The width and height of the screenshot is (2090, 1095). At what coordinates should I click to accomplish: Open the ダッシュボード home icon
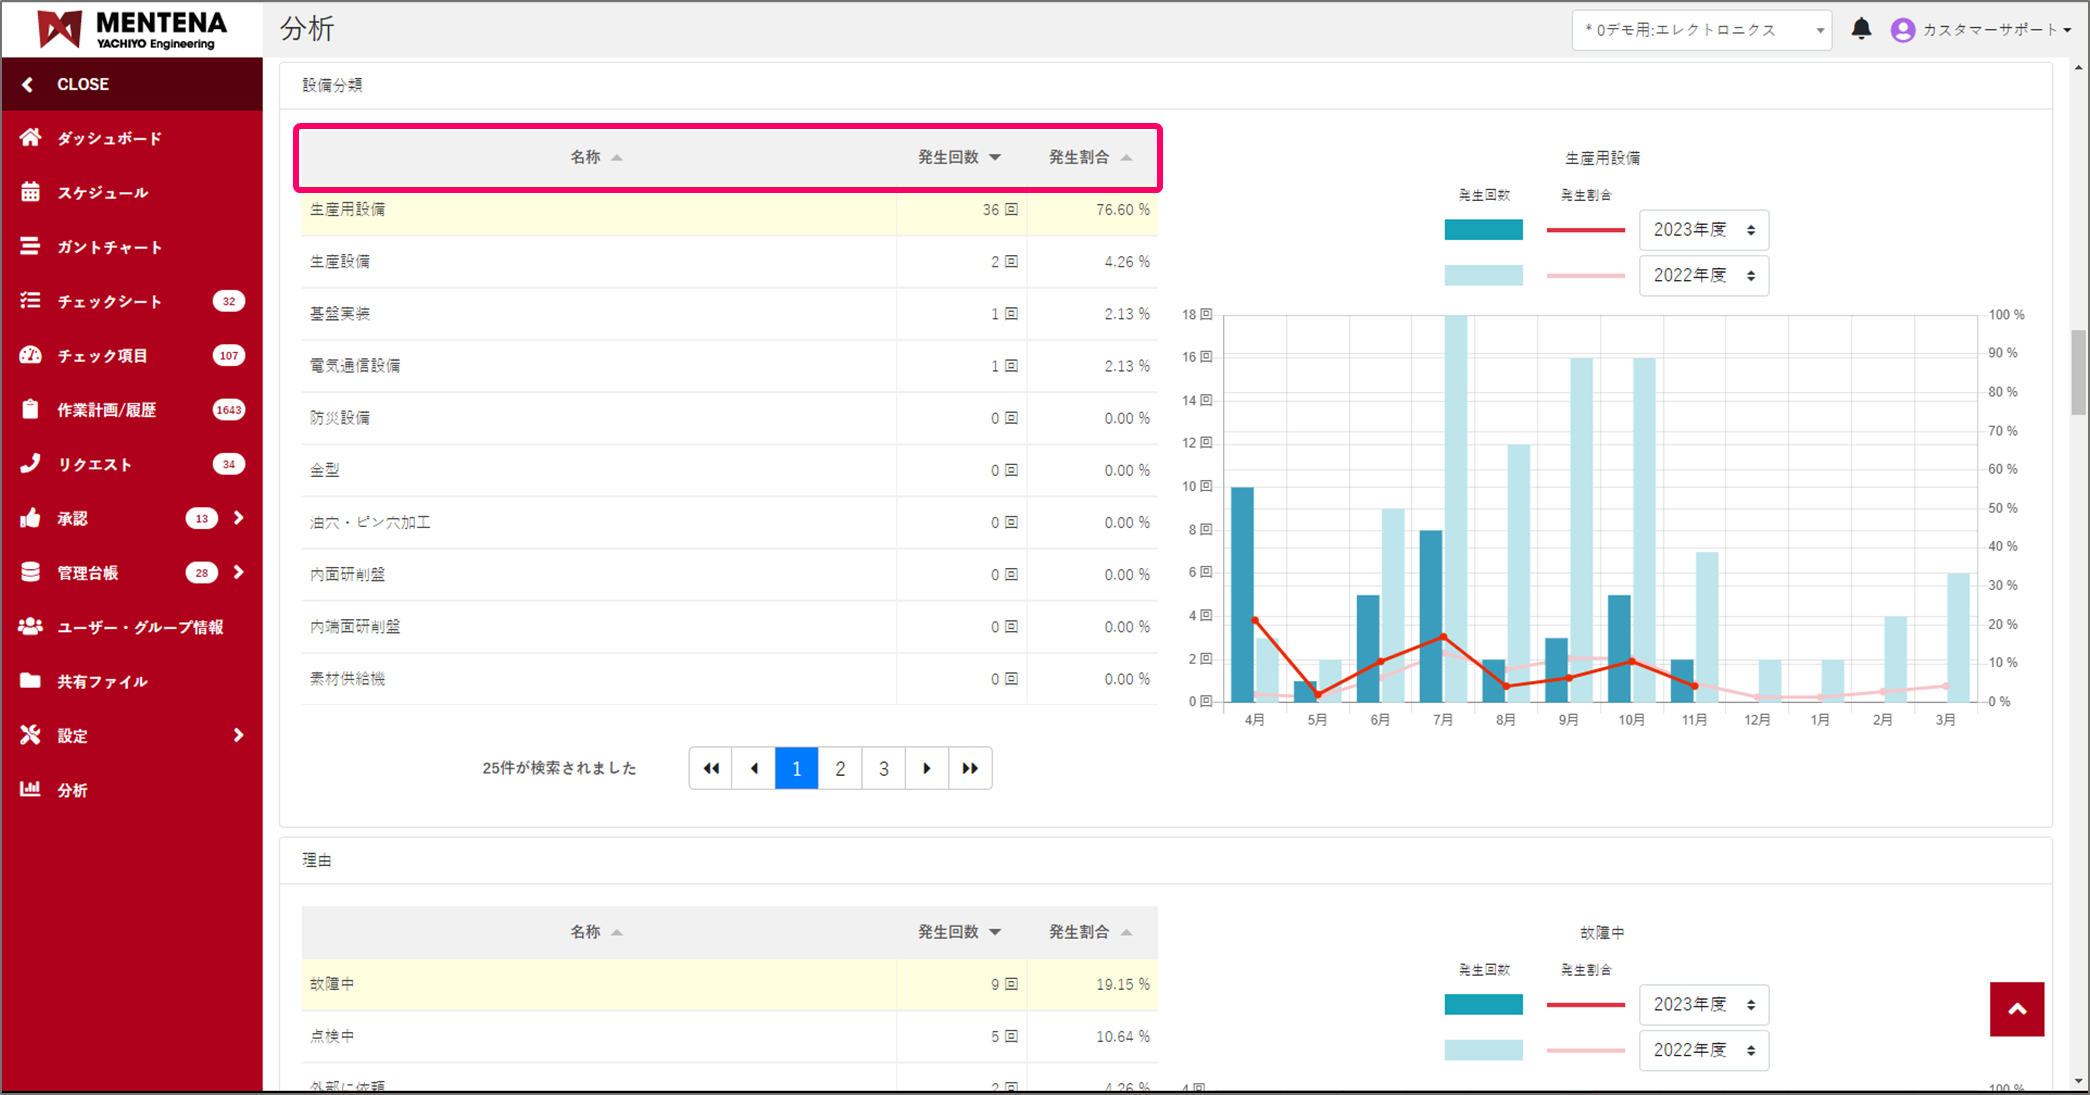tap(31, 138)
